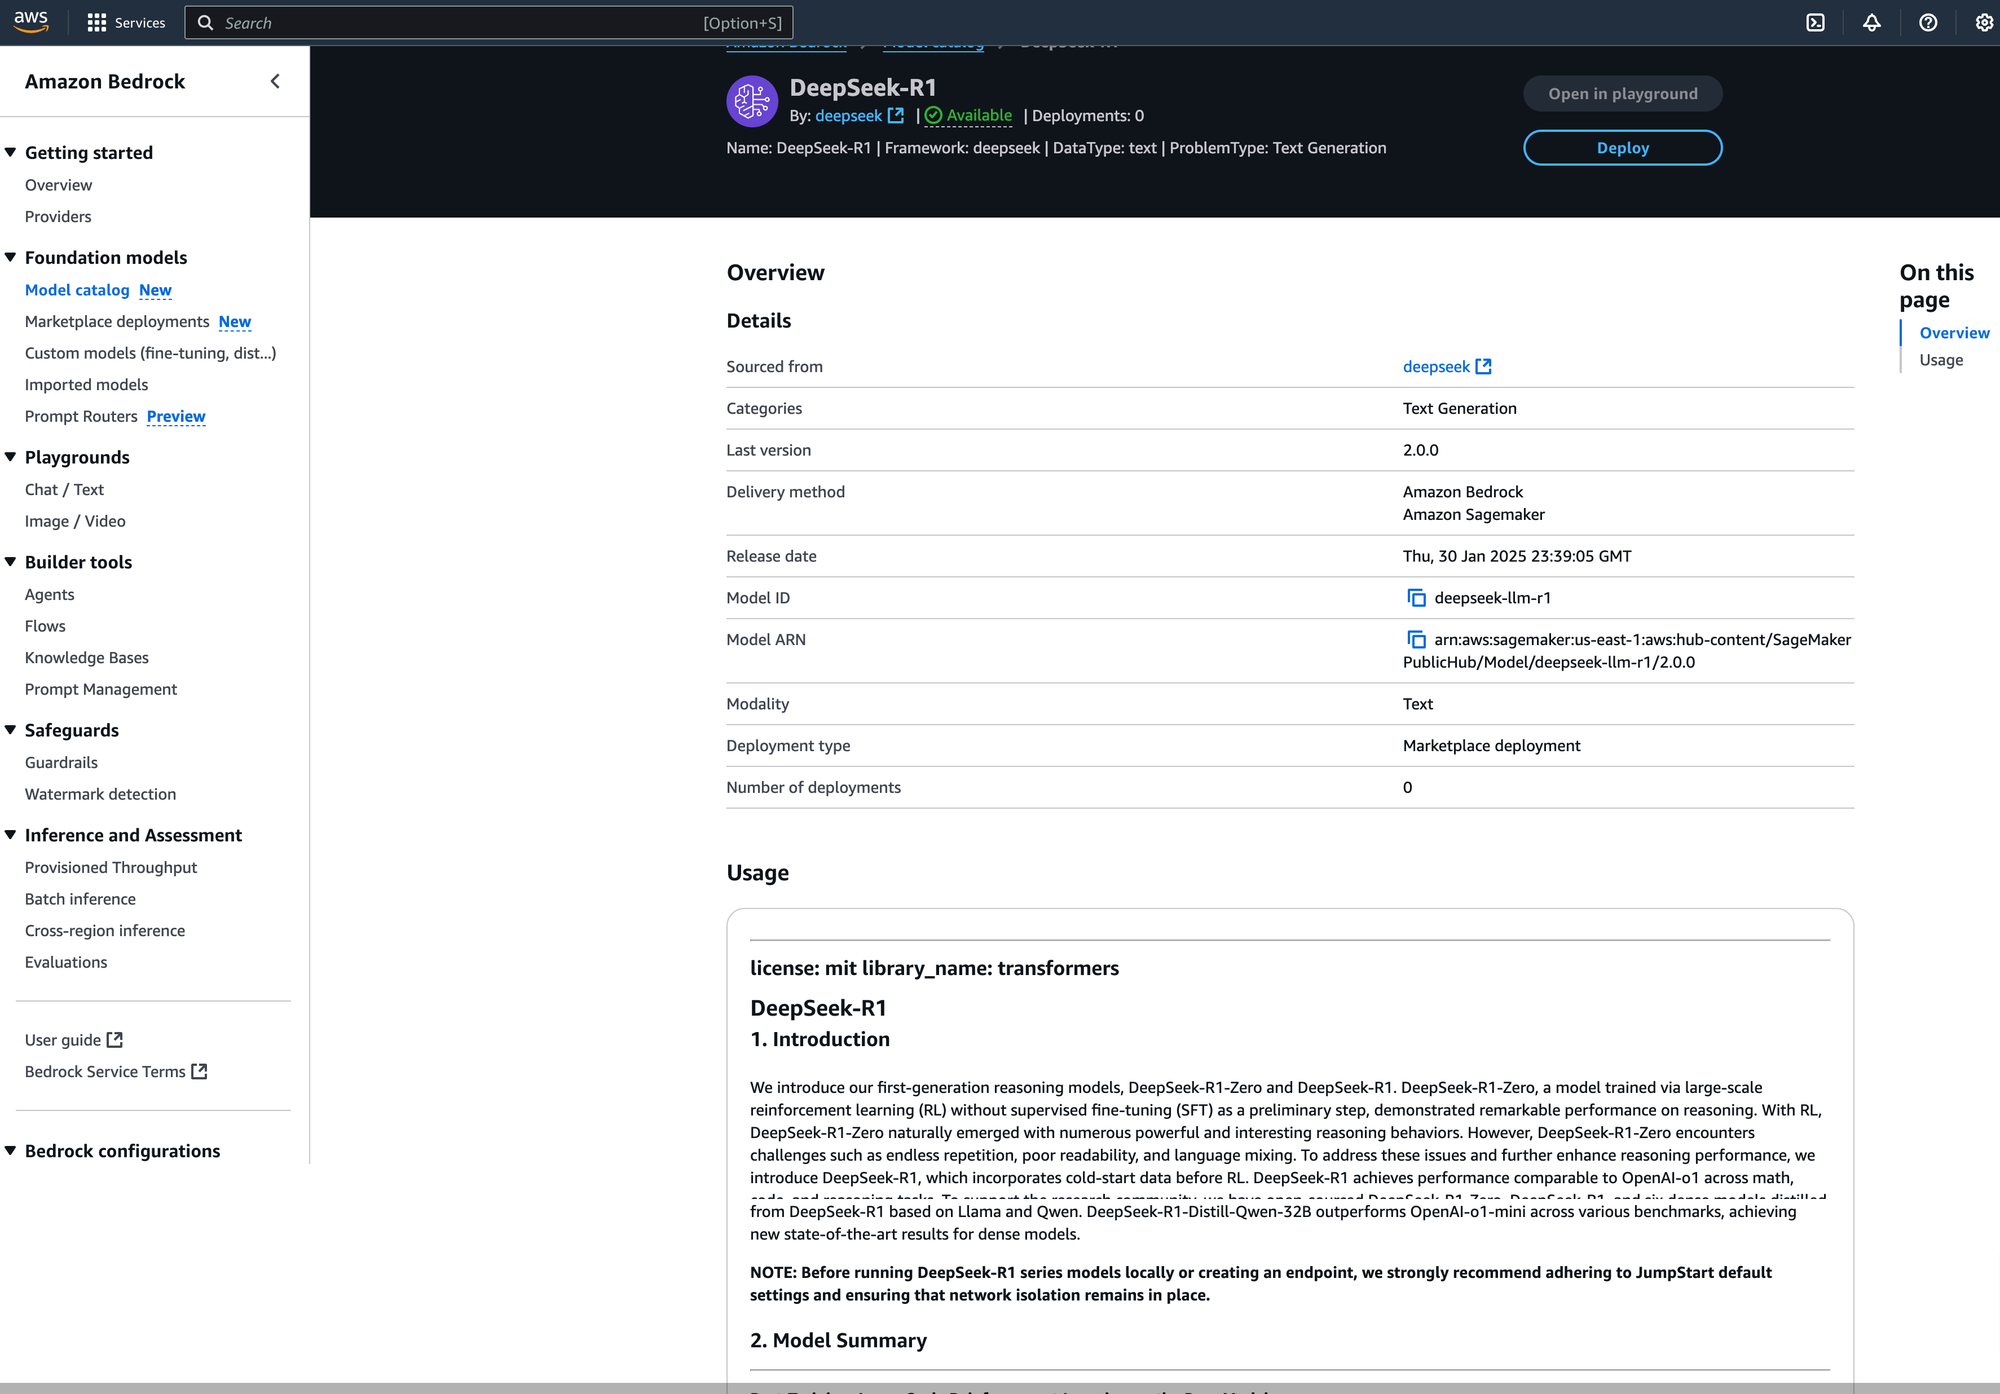Open the notifications bell icon
2000x1394 pixels.
1871,22
